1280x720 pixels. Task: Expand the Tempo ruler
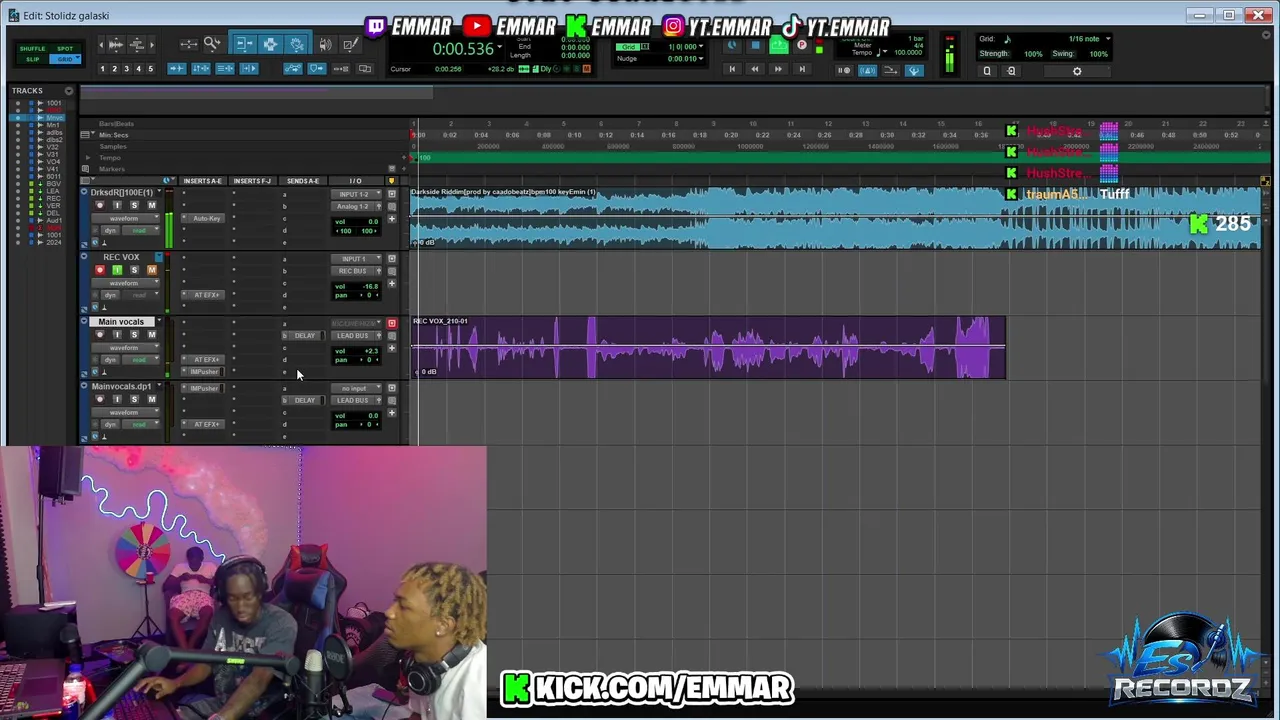pyautogui.click(x=87, y=158)
